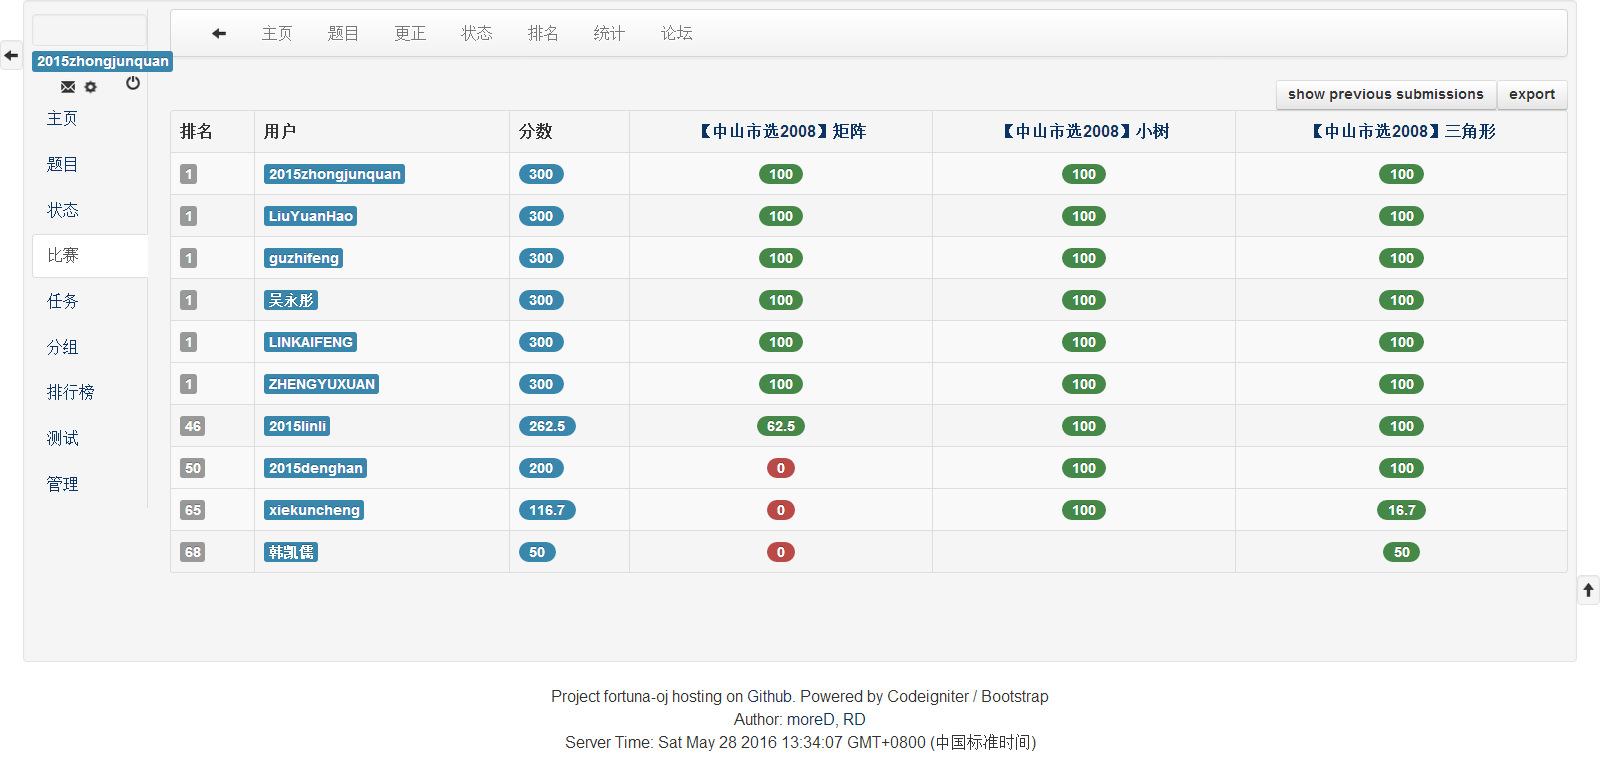
Task: Click 50 total score of 韩凯儒
Action: click(537, 552)
